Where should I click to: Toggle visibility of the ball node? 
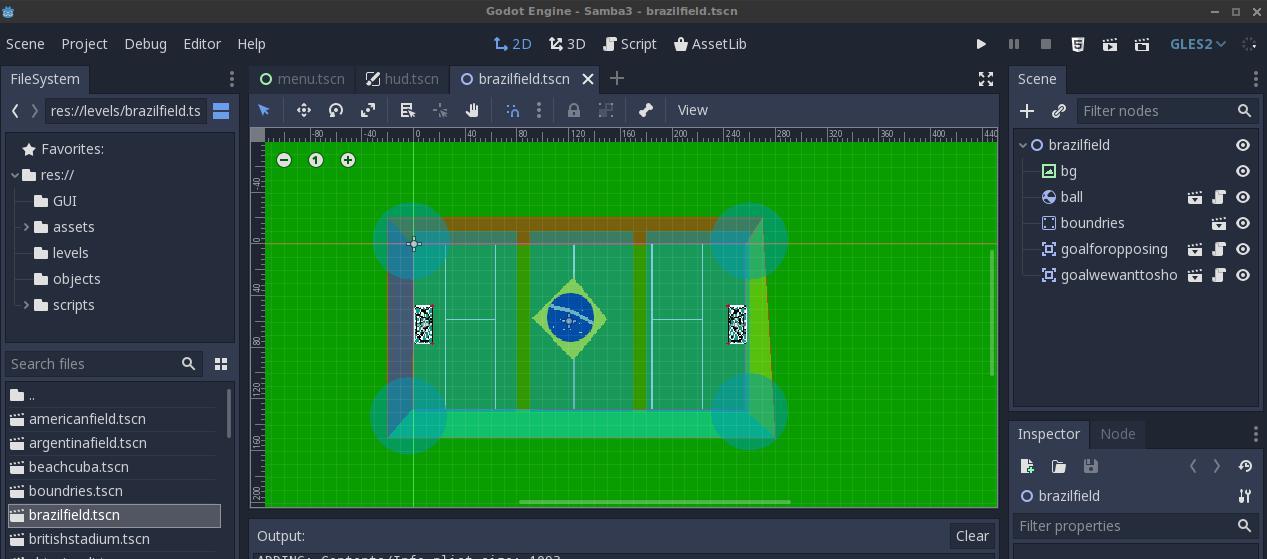tap(1243, 197)
